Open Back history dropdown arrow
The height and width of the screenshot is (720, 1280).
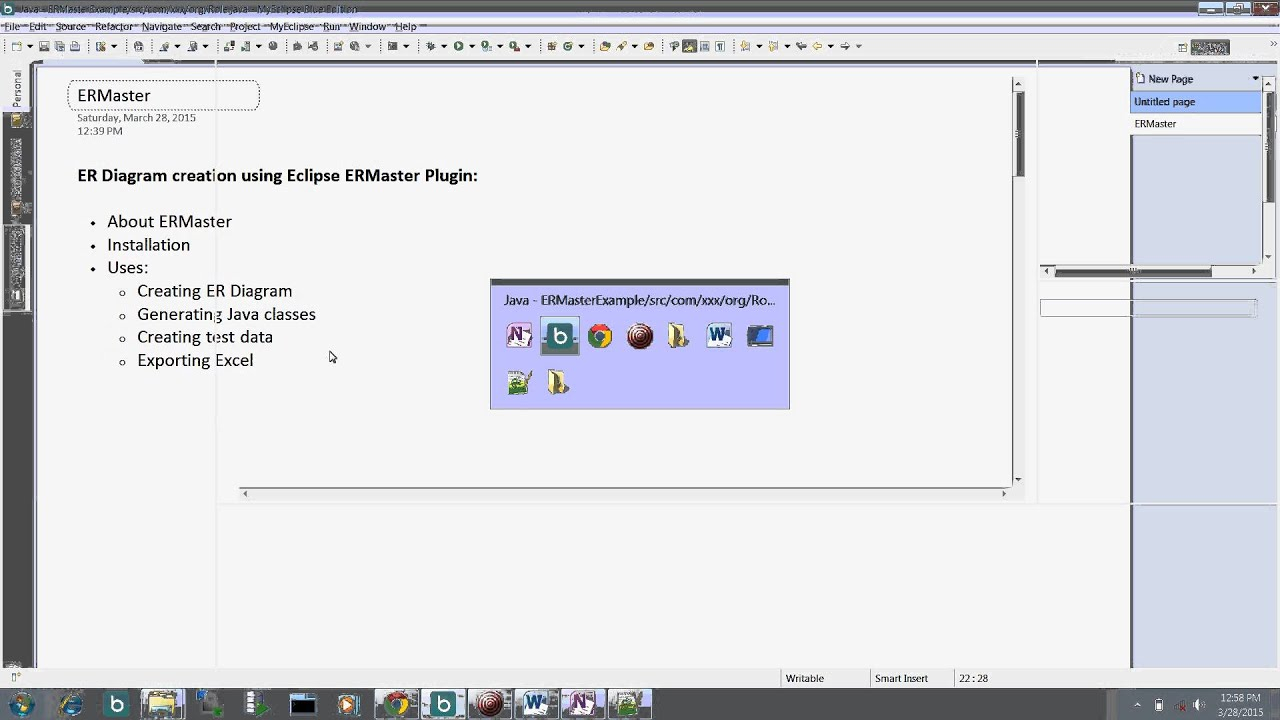click(x=830, y=46)
